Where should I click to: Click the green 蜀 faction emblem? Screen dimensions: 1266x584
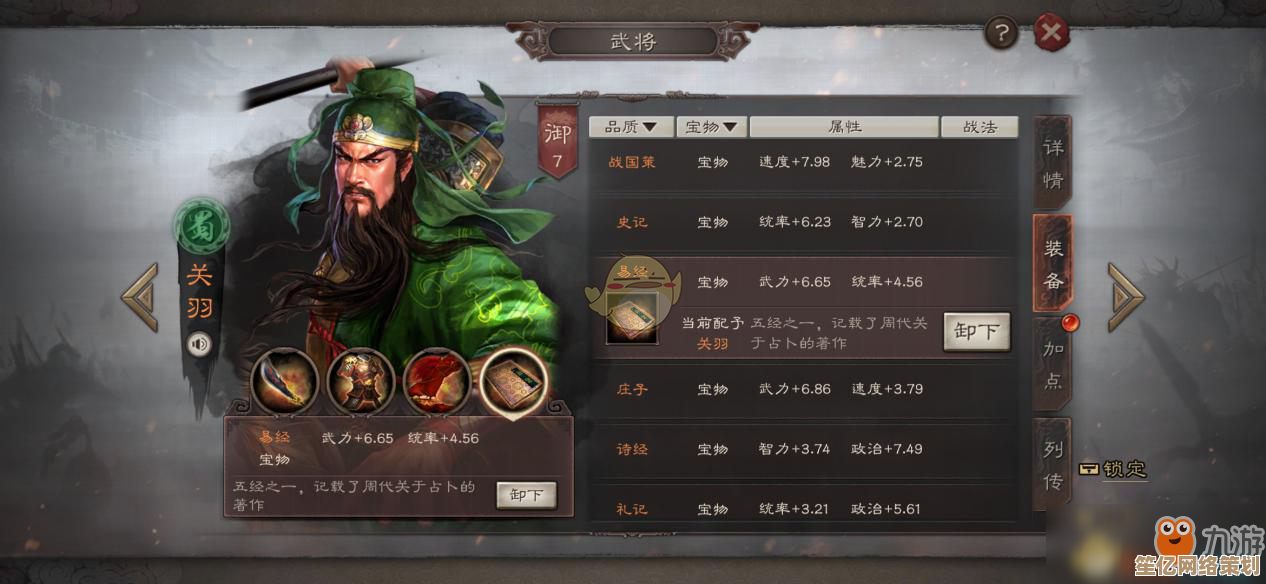click(201, 226)
